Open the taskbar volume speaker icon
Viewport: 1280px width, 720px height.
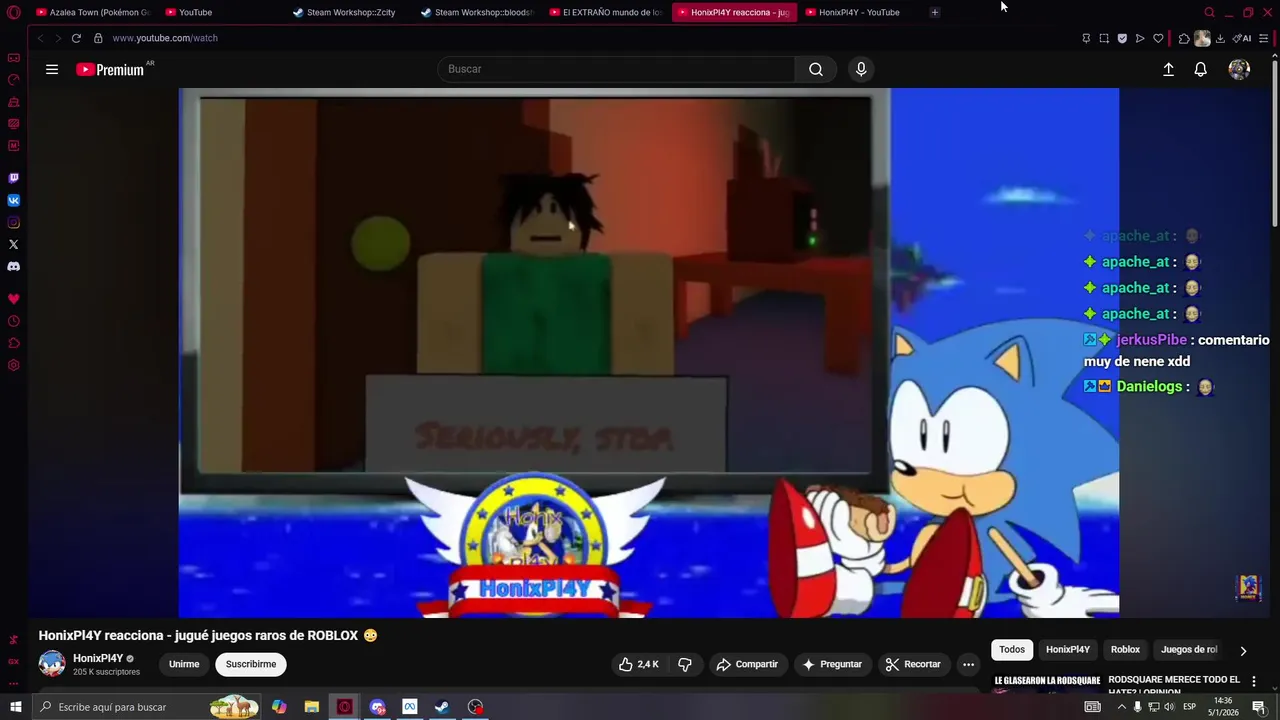(1169, 707)
